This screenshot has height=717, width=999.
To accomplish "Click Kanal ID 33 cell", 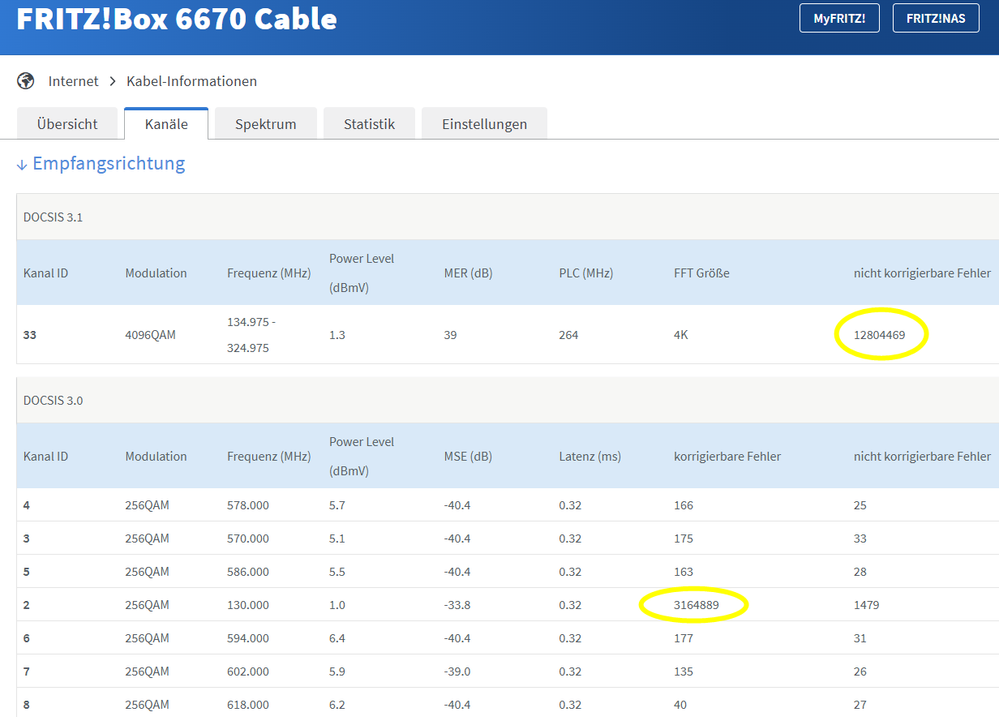I will click(x=30, y=335).
